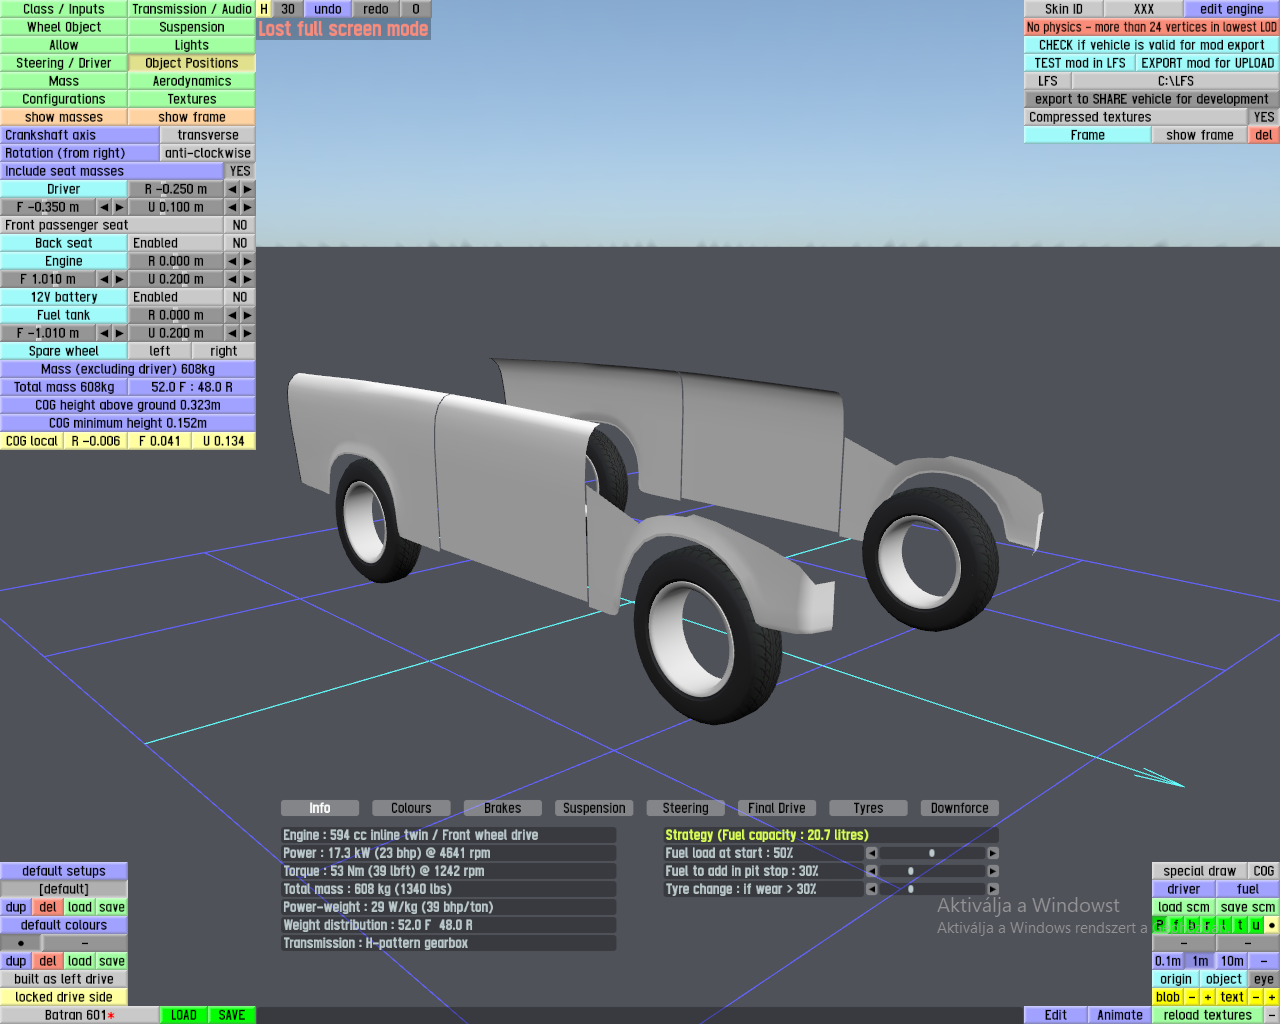The image size is (1280, 1024).
Task: Switch to the Tyres info tab
Action: [x=868, y=808]
